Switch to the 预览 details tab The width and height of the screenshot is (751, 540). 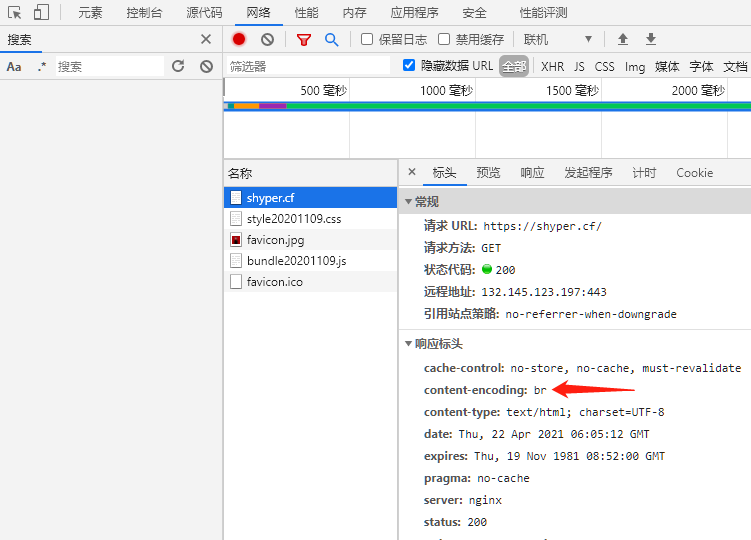pos(488,172)
